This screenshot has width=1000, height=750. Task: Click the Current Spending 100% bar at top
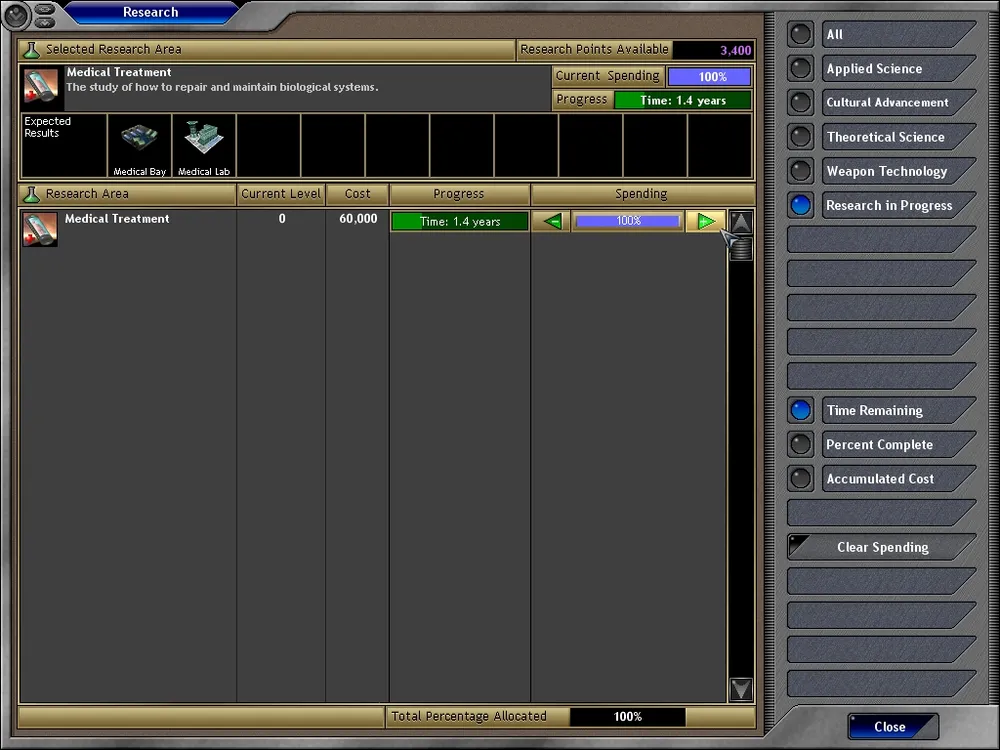pyautogui.click(x=709, y=77)
